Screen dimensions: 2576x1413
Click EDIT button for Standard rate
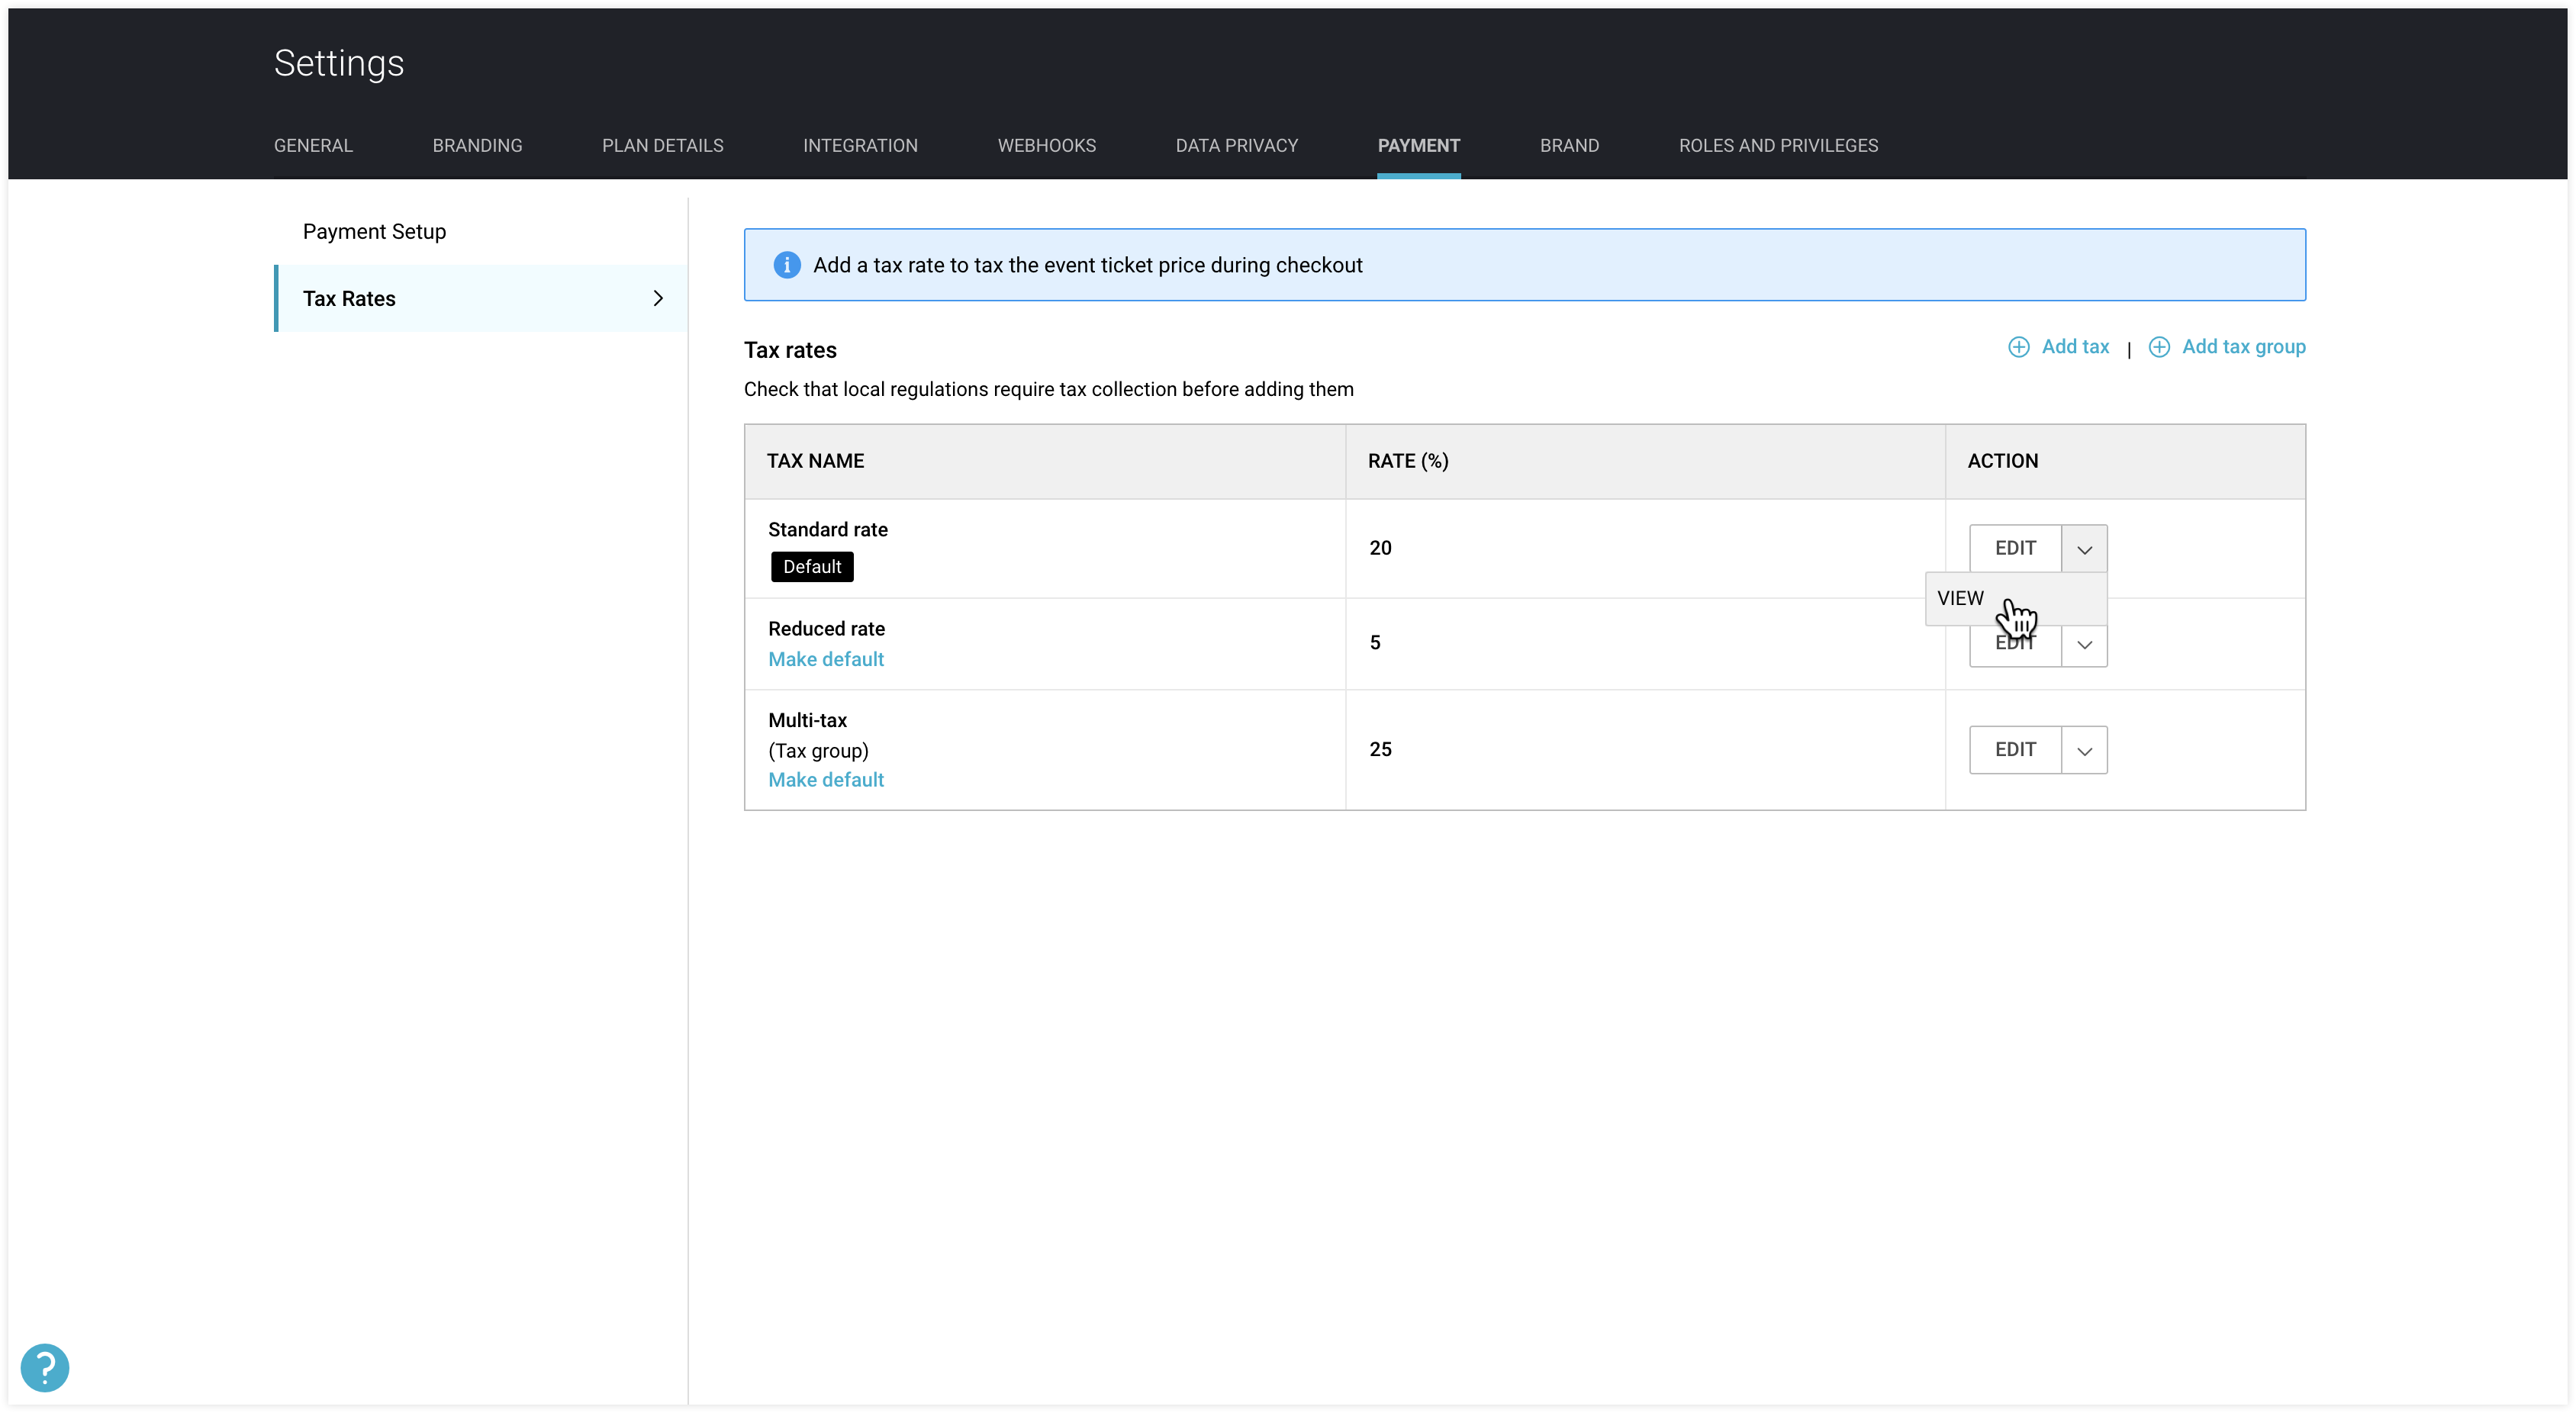2014,546
